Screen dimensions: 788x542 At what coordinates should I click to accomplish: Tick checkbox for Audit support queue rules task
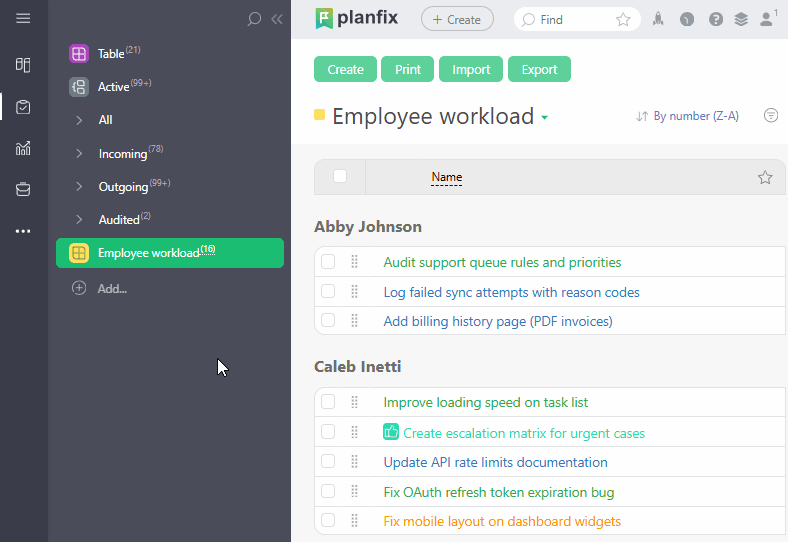tap(328, 262)
